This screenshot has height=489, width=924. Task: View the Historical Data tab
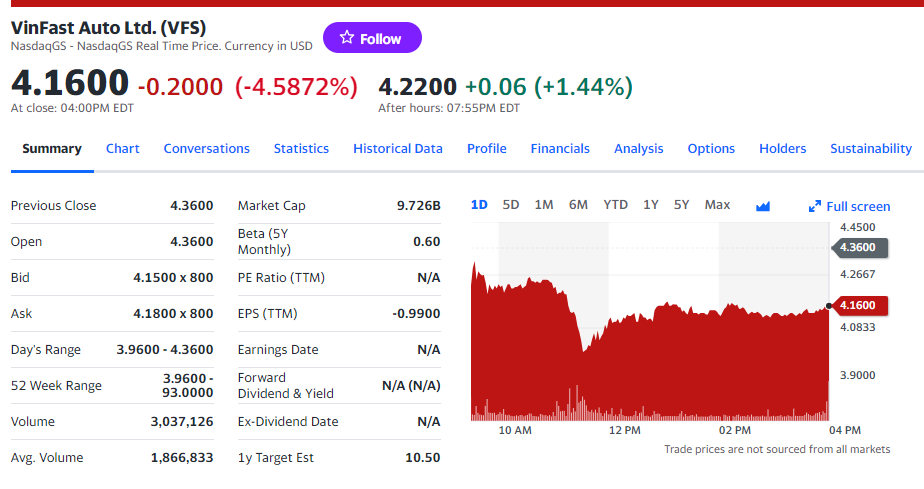click(398, 149)
